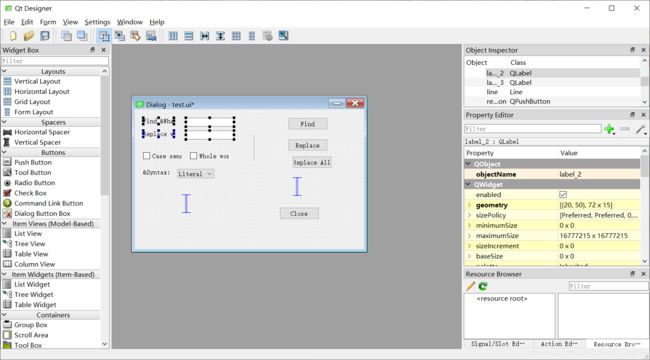Switch to Signal/Slot Editor tab
Viewport: 650px width, 360px height.
pos(497,344)
